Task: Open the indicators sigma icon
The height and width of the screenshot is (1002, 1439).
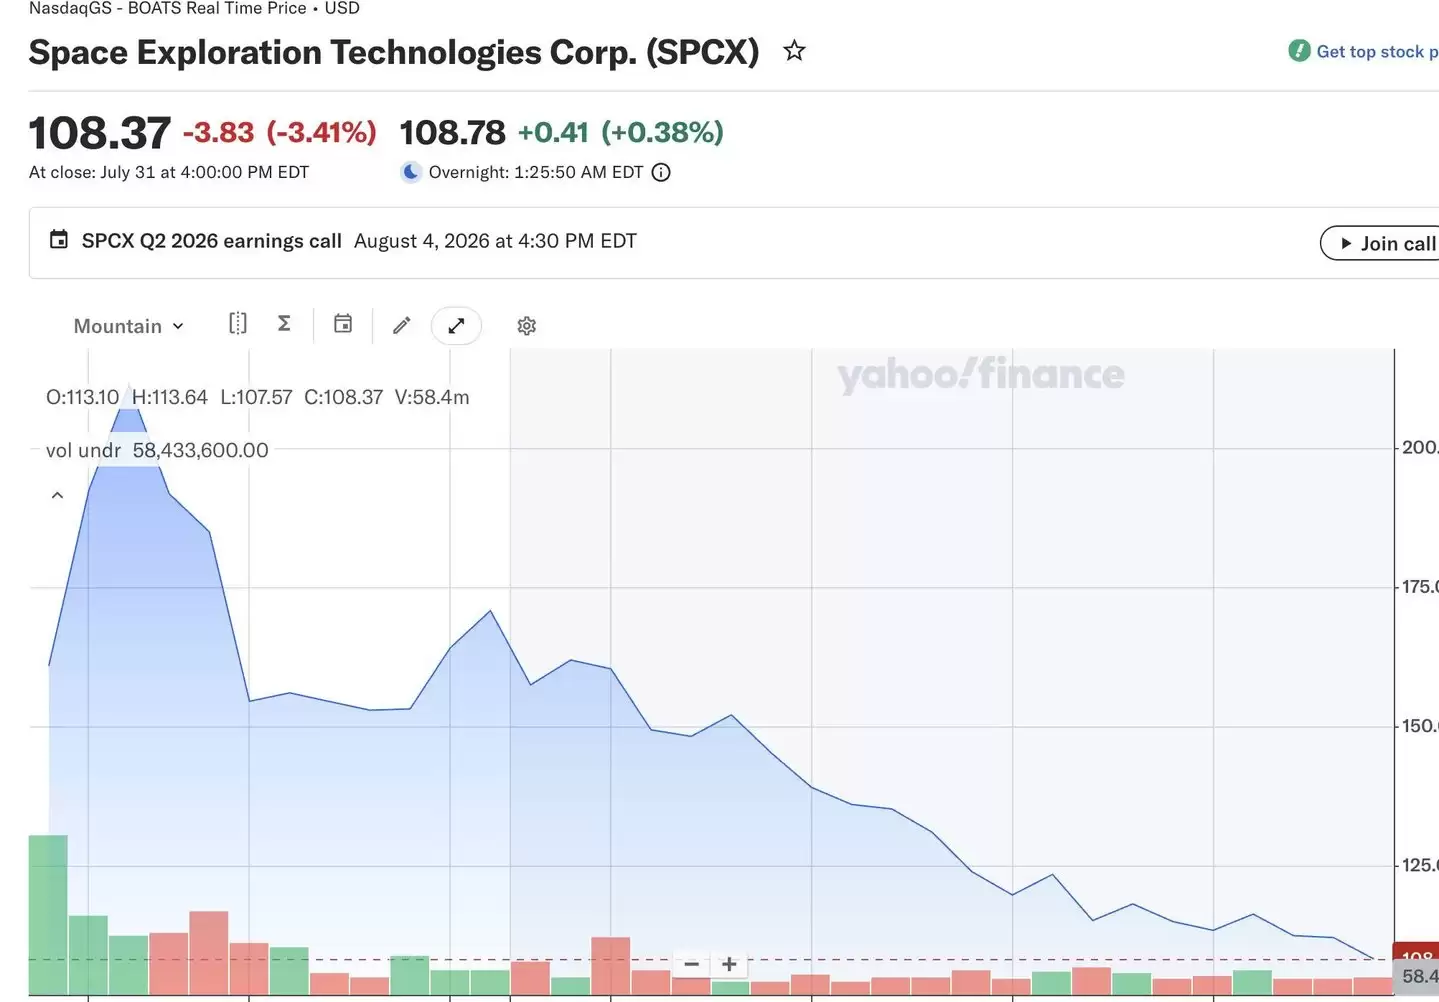Action: 284,323
